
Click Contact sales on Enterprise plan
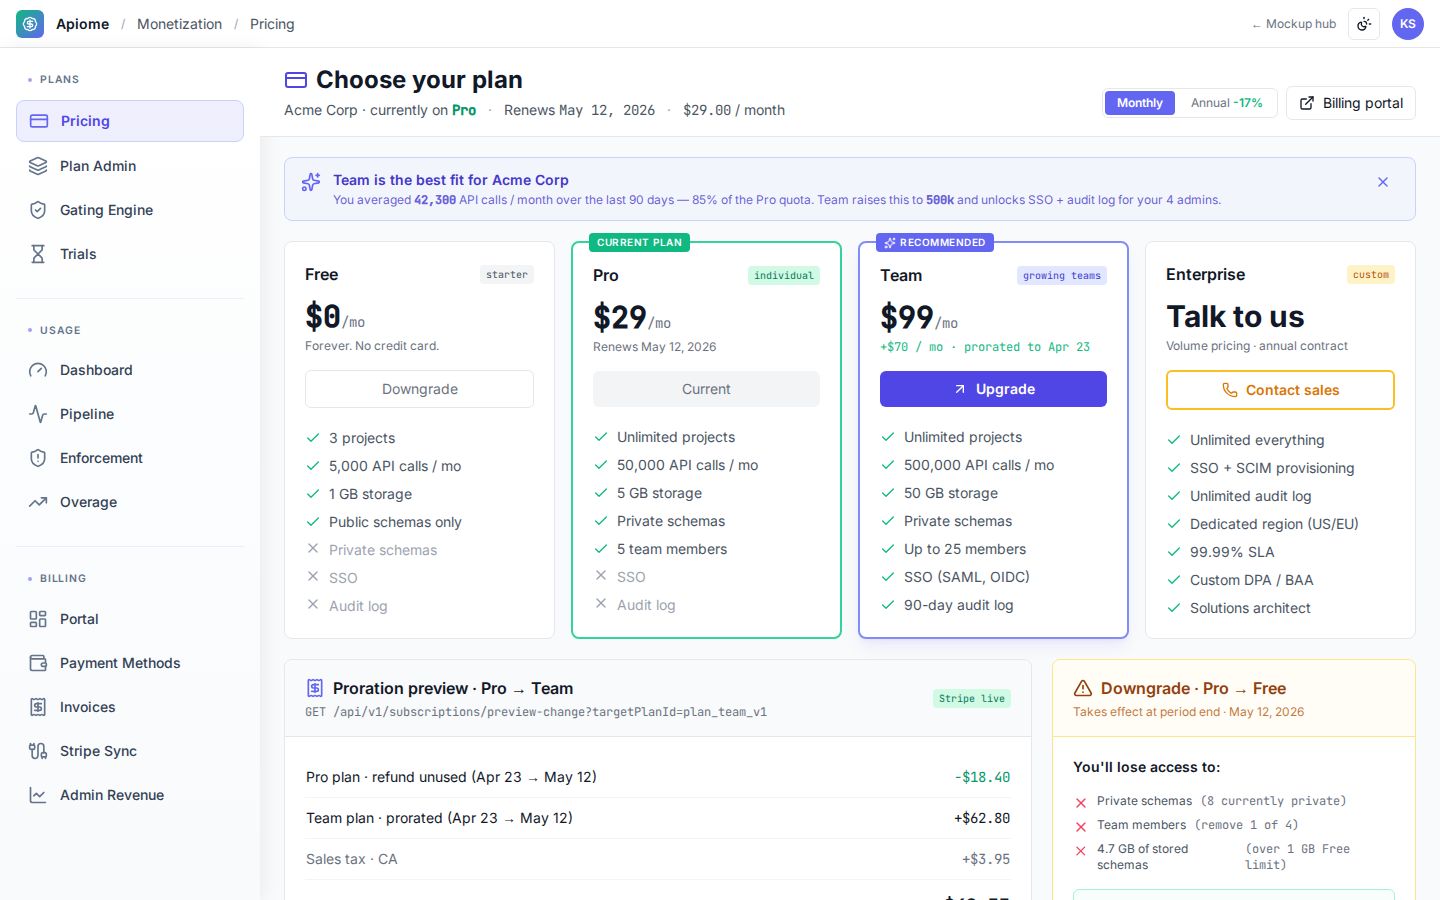click(1280, 390)
